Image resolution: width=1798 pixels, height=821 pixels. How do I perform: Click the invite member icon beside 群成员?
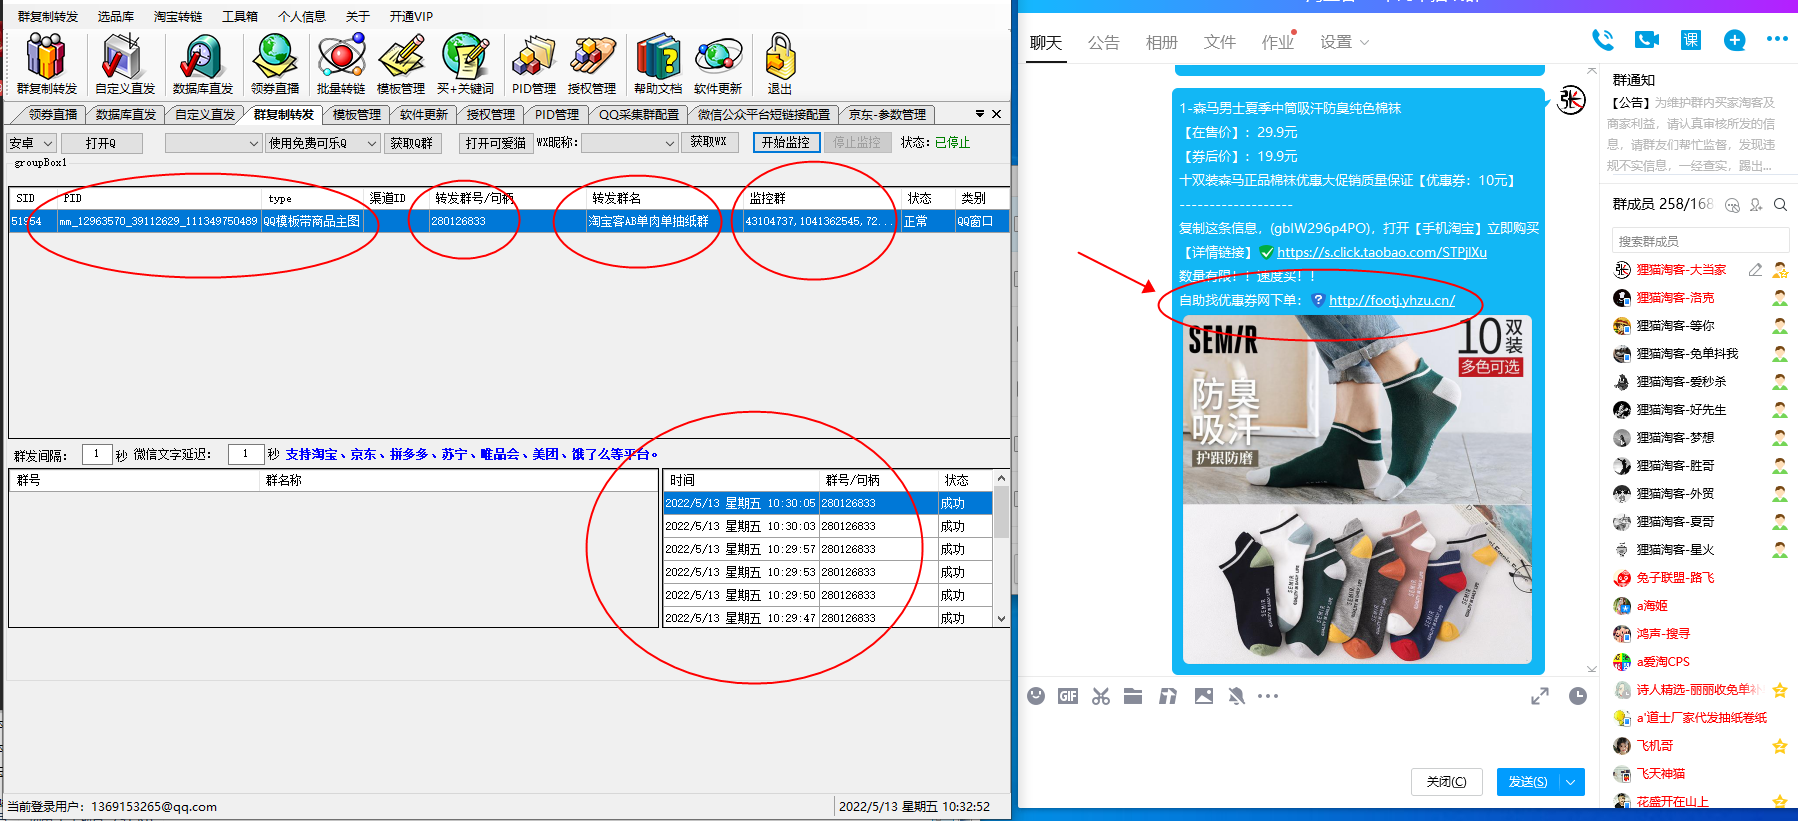1756,204
